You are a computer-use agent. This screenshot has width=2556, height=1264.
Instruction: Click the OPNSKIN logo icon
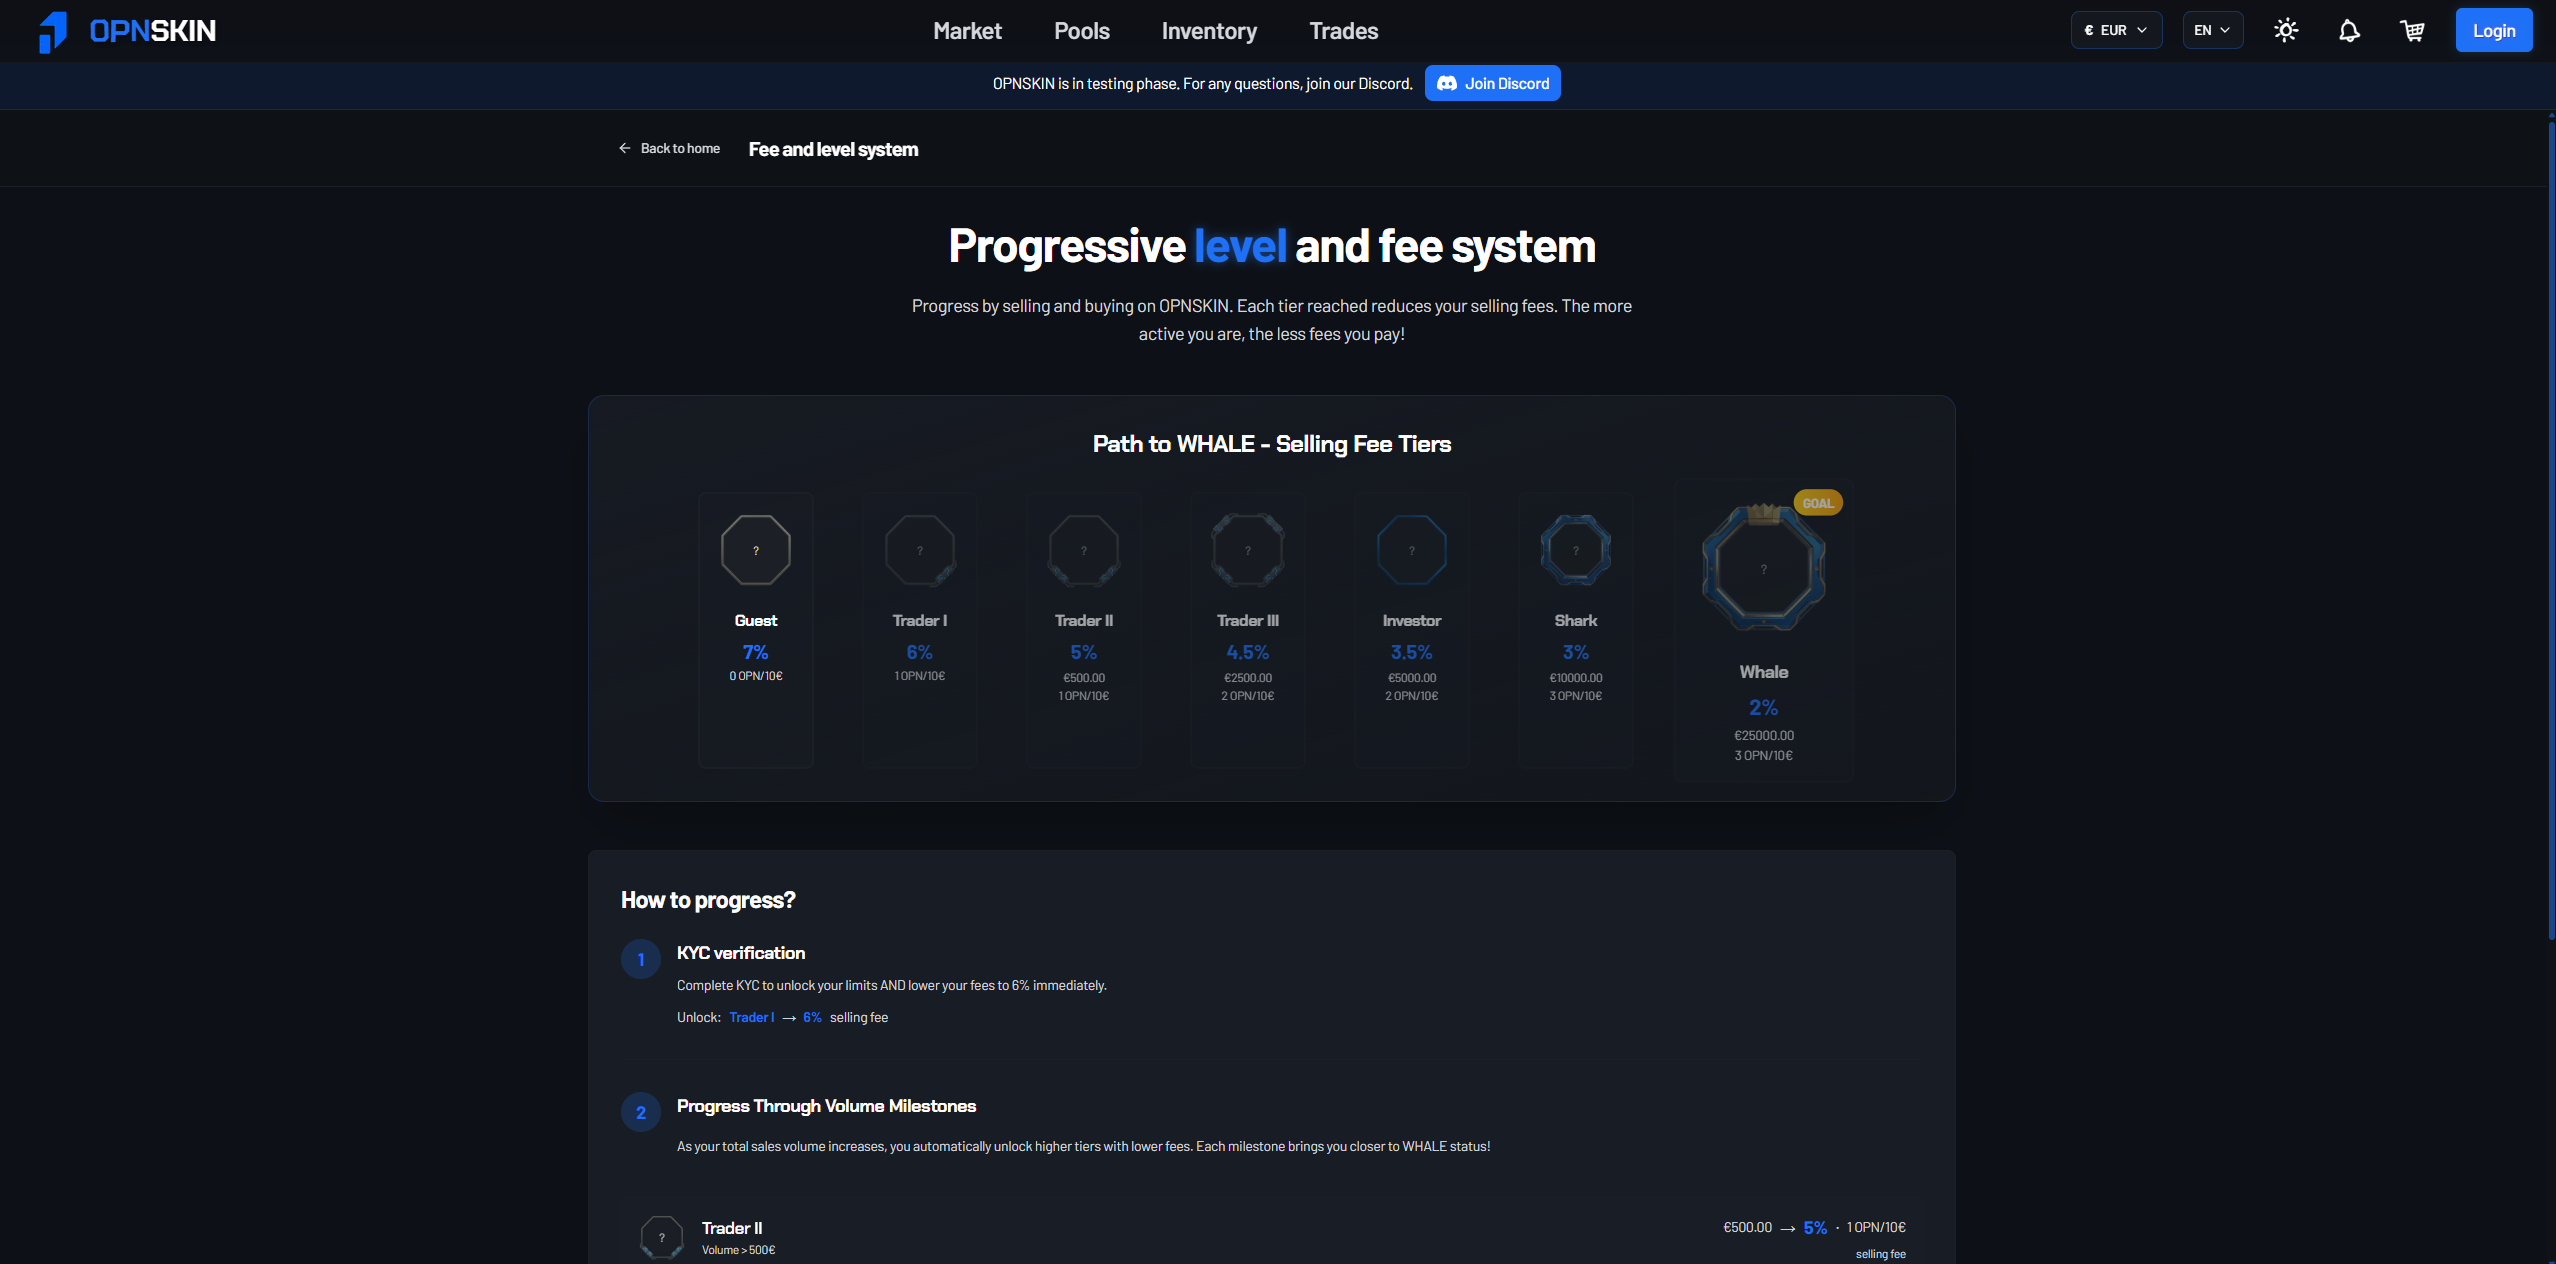tap(52, 30)
